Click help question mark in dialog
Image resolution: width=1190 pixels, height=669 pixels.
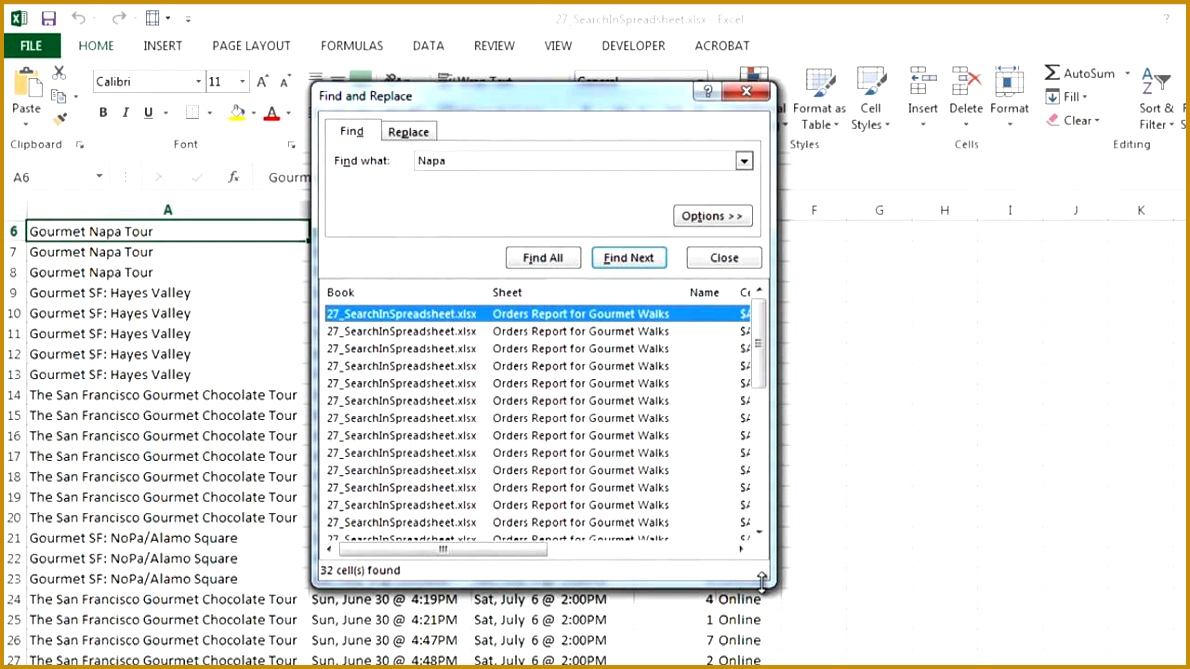(x=707, y=91)
